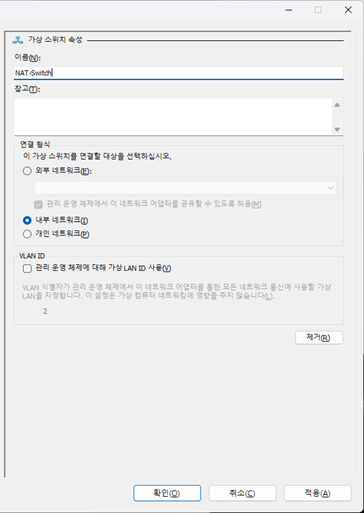Toggle the adapter sharing checkbox (관리 운영 체제)

(38, 204)
